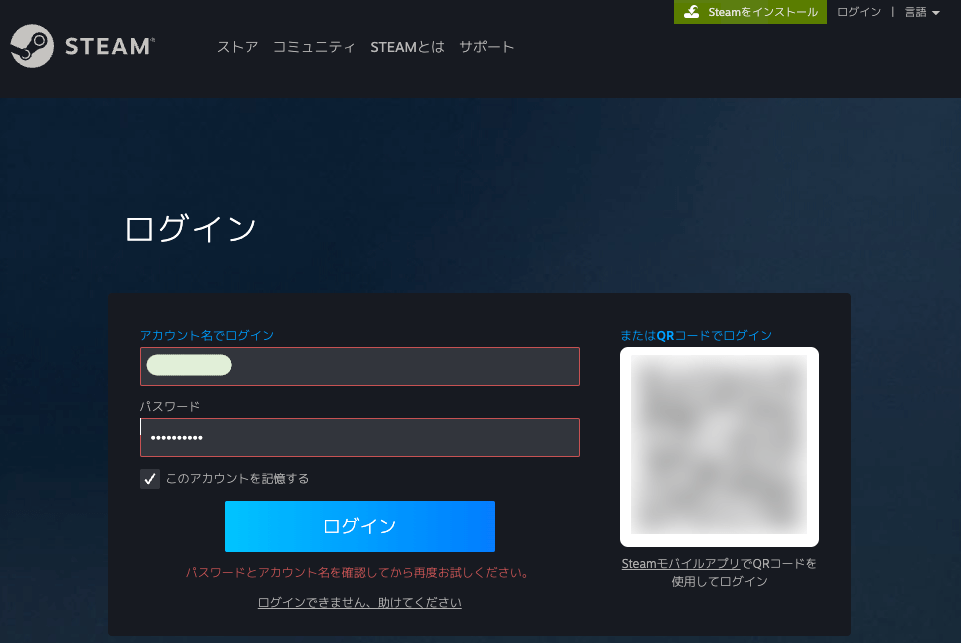This screenshot has height=643, width=961.
Task: Toggle このアカウントを記憶する checkbox
Action: click(x=150, y=479)
